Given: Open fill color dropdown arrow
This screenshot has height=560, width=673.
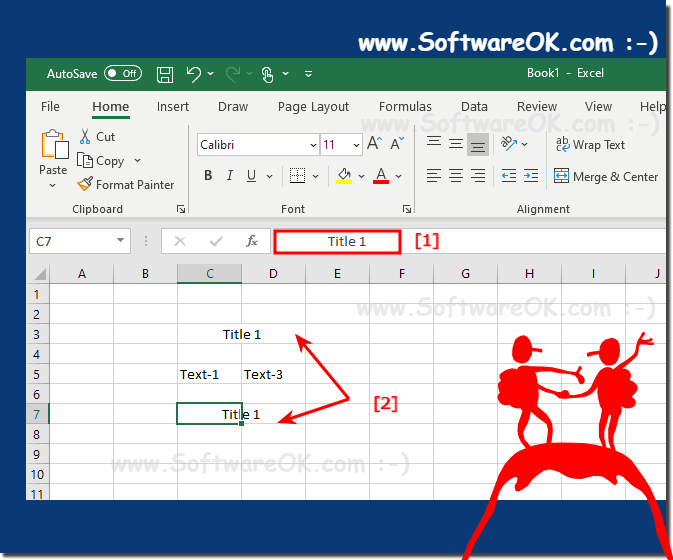Looking at the screenshot, I should (x=361, y=176).
